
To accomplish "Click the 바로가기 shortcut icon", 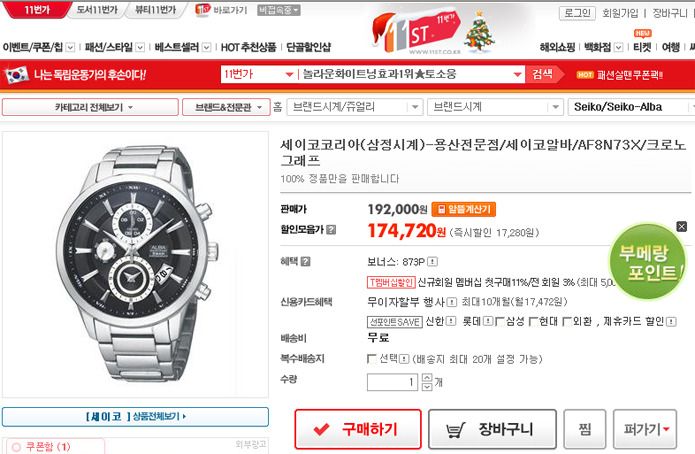I will coord(203,10).
